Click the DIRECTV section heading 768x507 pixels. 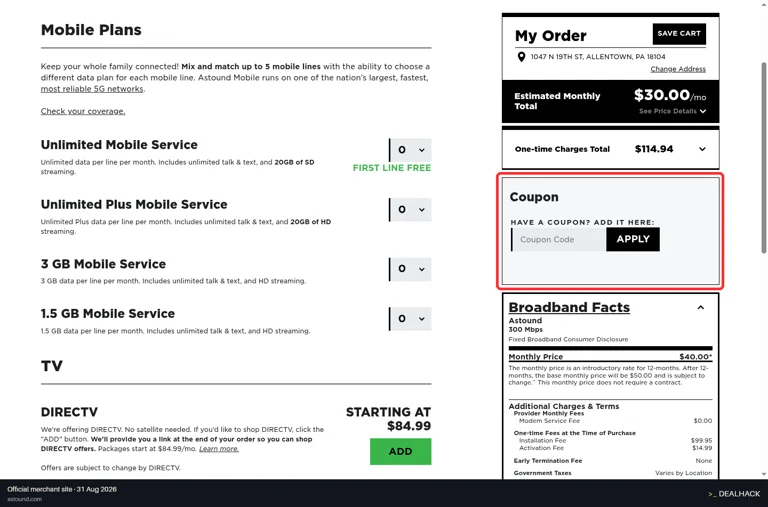point(70,412)
